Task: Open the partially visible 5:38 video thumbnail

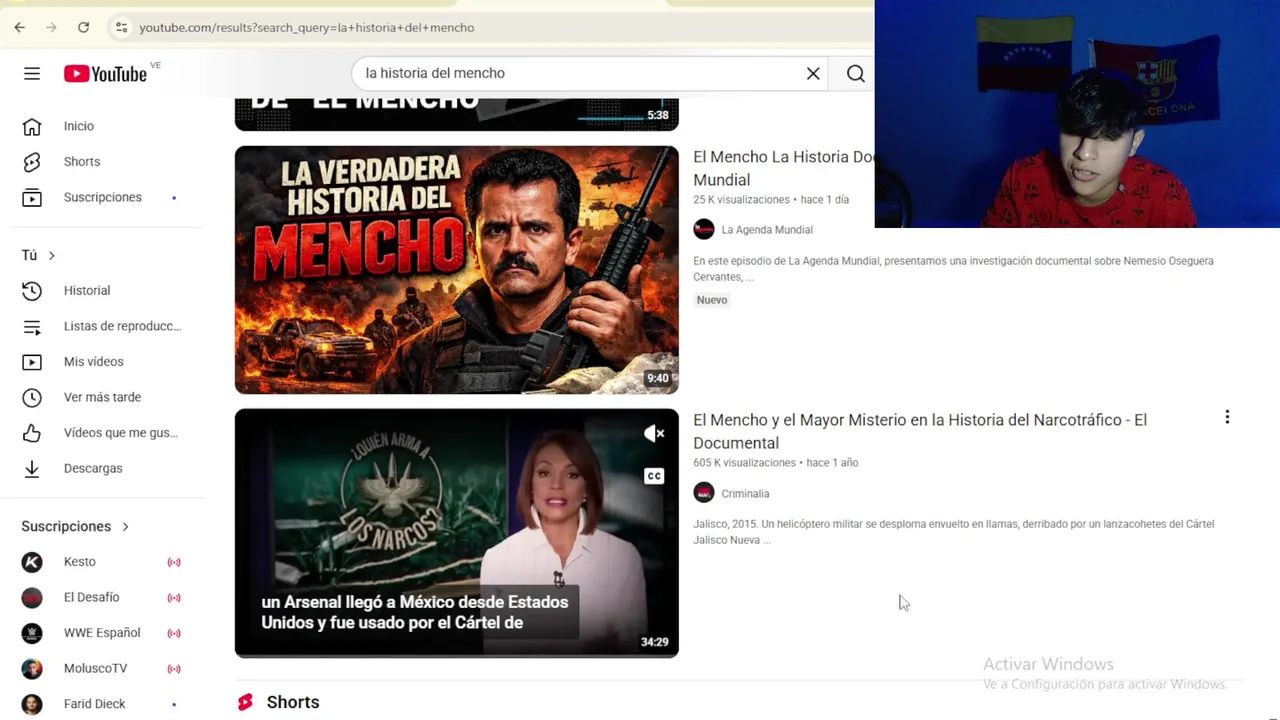Action: pyautogui.click(x=456, y=115)
